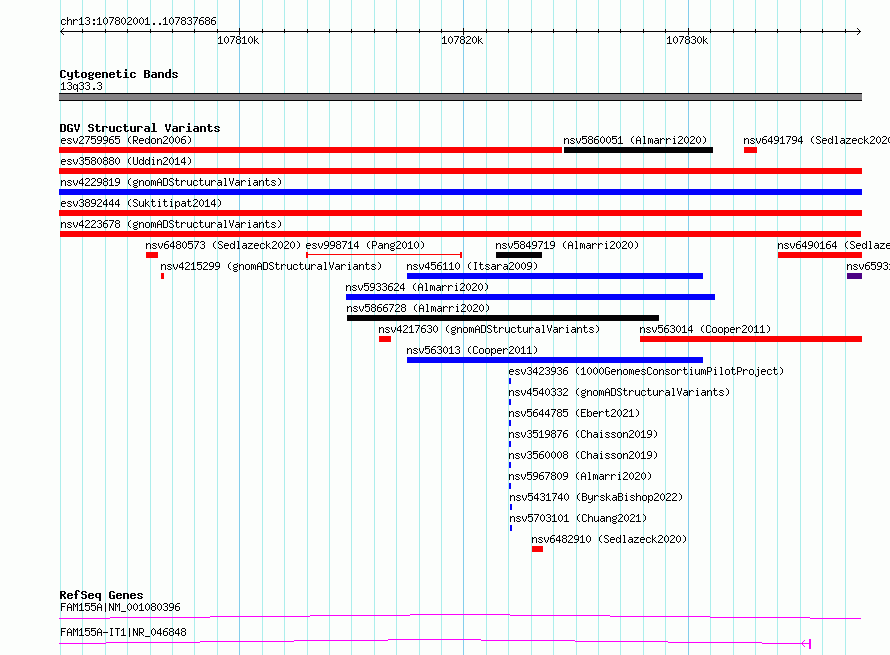Viewport: 890px width, 655px height.
Task: Open nsv5933624 (Almarri2020) label
Action: click(417, 287)
